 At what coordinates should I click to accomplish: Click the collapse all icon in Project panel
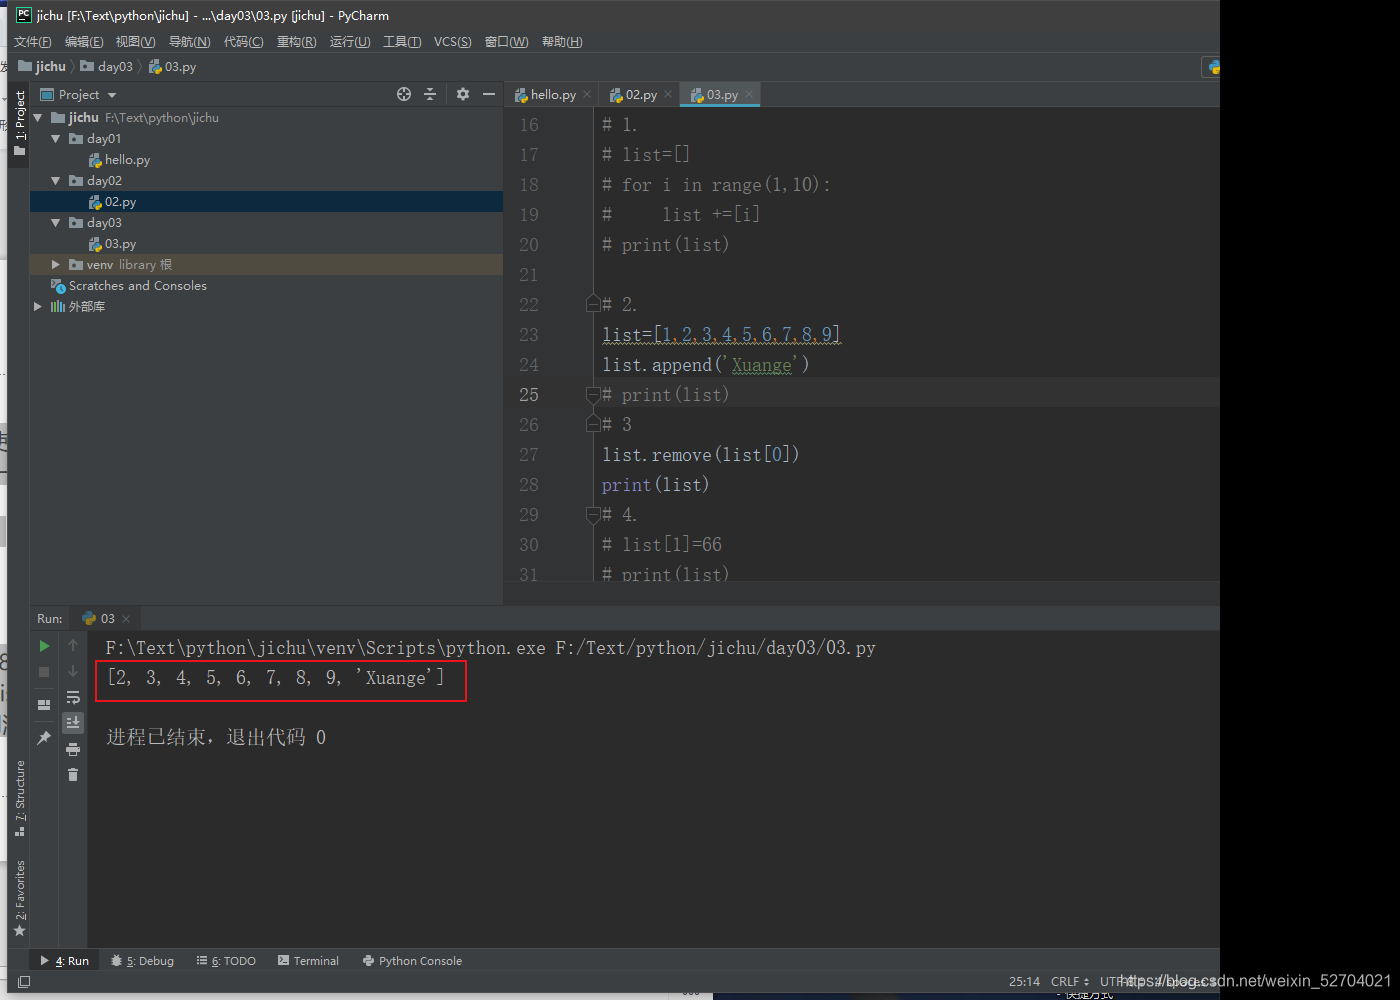click(x=430, y=94)
